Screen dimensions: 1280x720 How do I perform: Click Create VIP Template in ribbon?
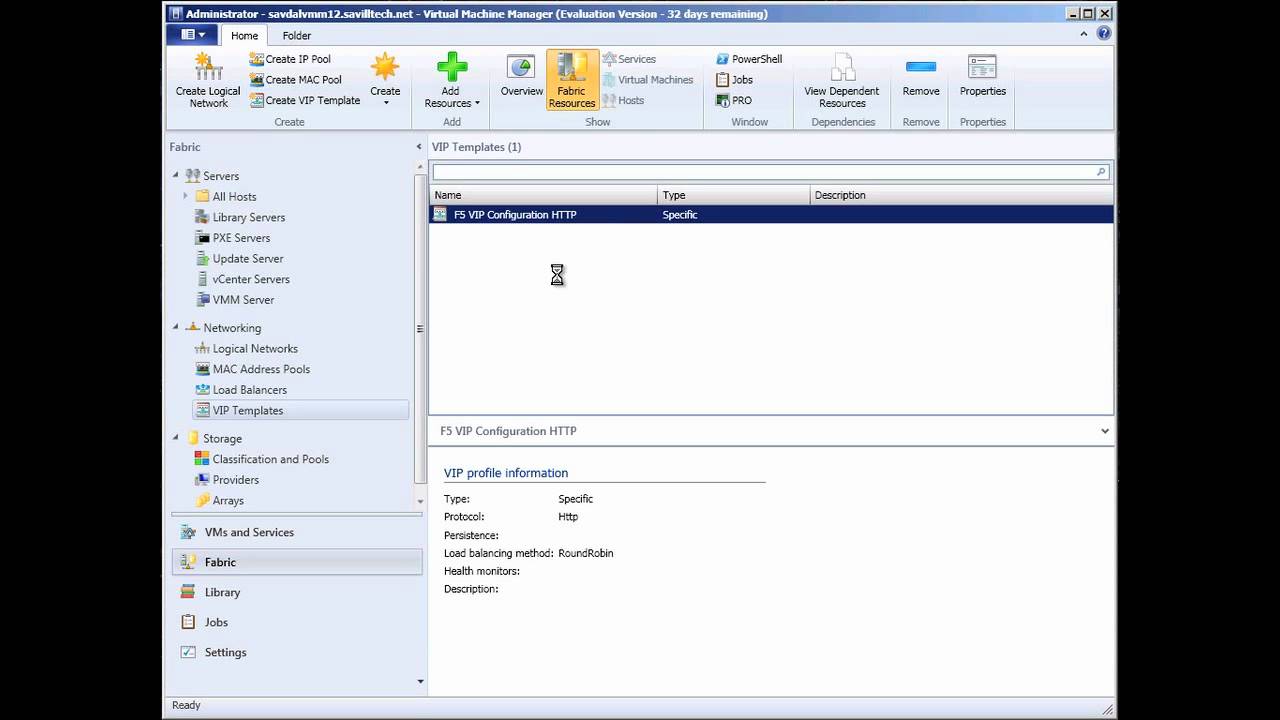coord(304,100)
